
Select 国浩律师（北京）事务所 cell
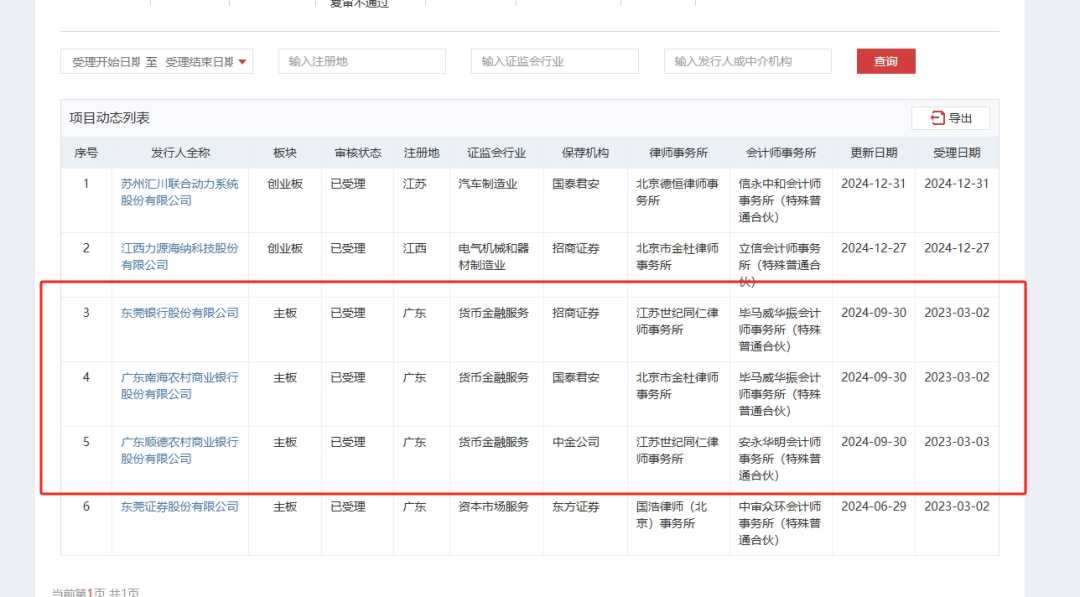(x=672, y=515)
